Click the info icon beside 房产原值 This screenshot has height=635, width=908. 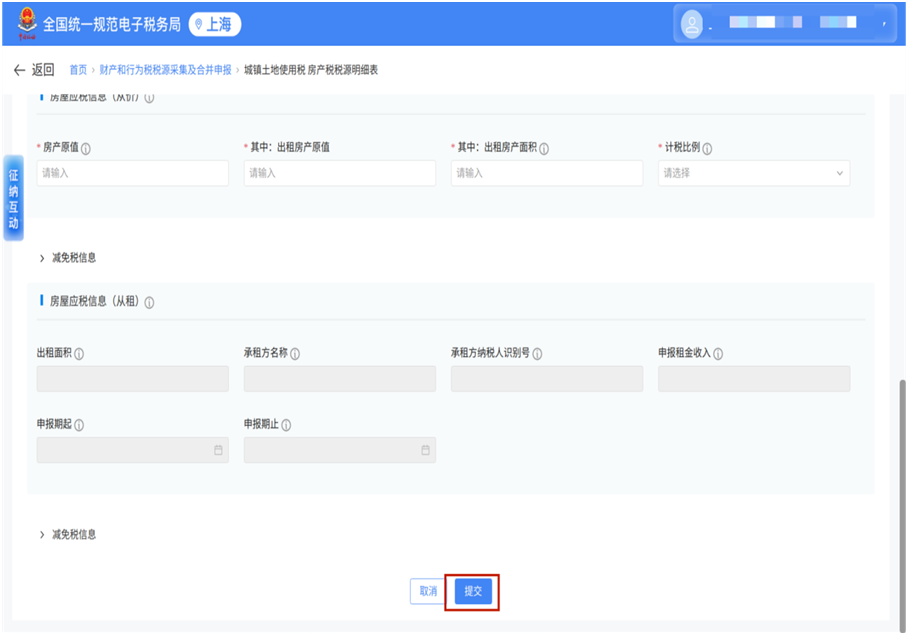(x=86, y=148)
